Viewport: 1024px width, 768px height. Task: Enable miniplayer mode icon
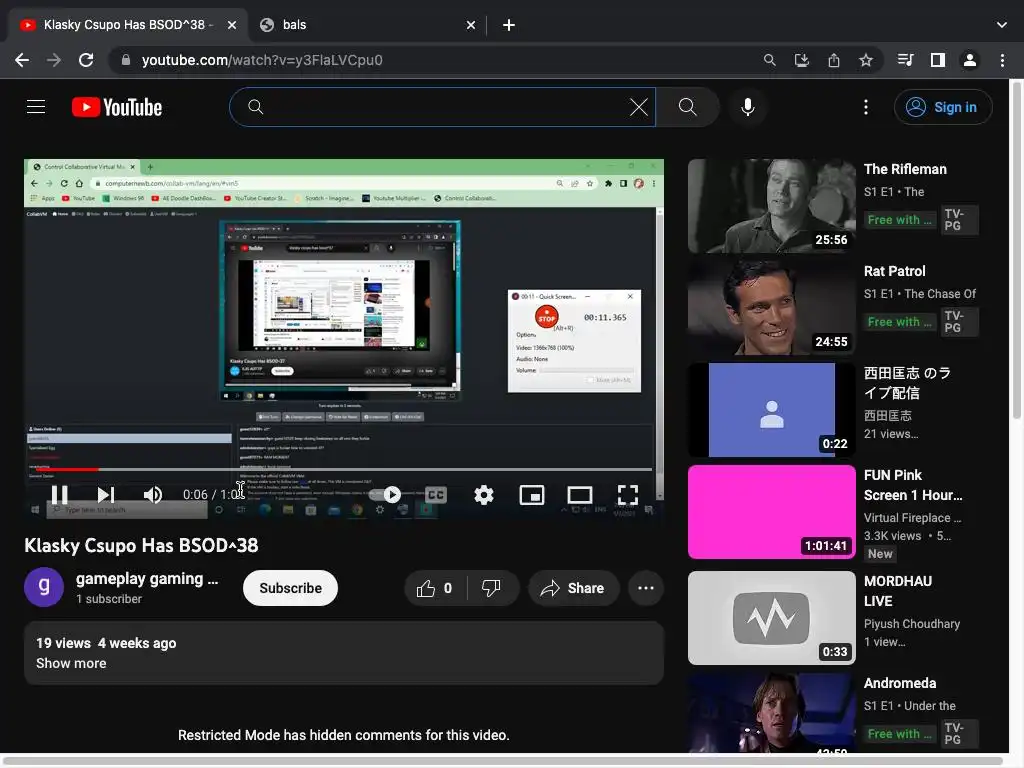[532, 494]
